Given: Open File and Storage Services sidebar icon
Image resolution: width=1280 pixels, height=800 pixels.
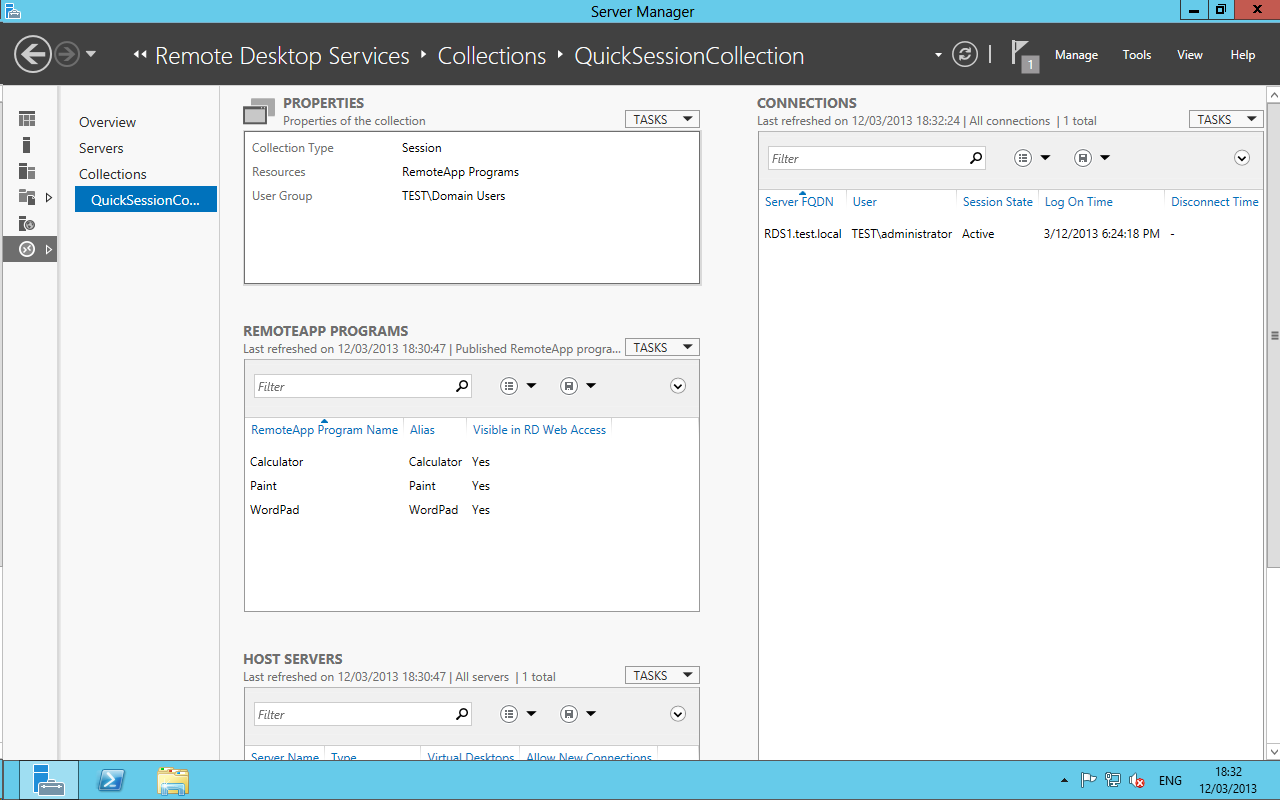Looking at the screenshot, I should click(27, 197).
